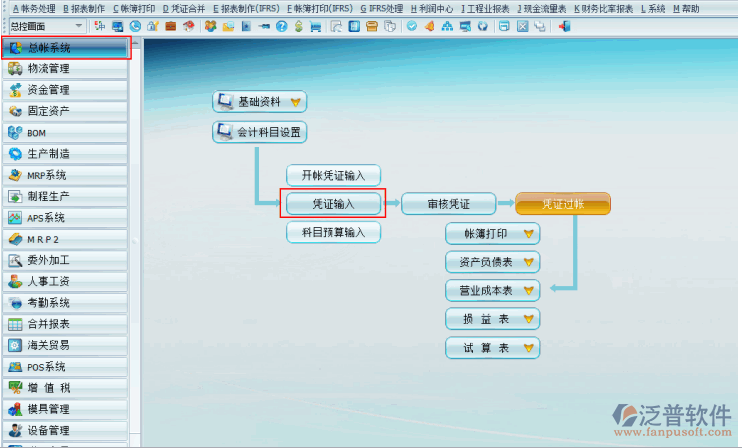Image resolution: width=742 pixels, height=448 pixels.
Task: Open the 人事工资 module in sidebar
Action: tap(65, 282)
